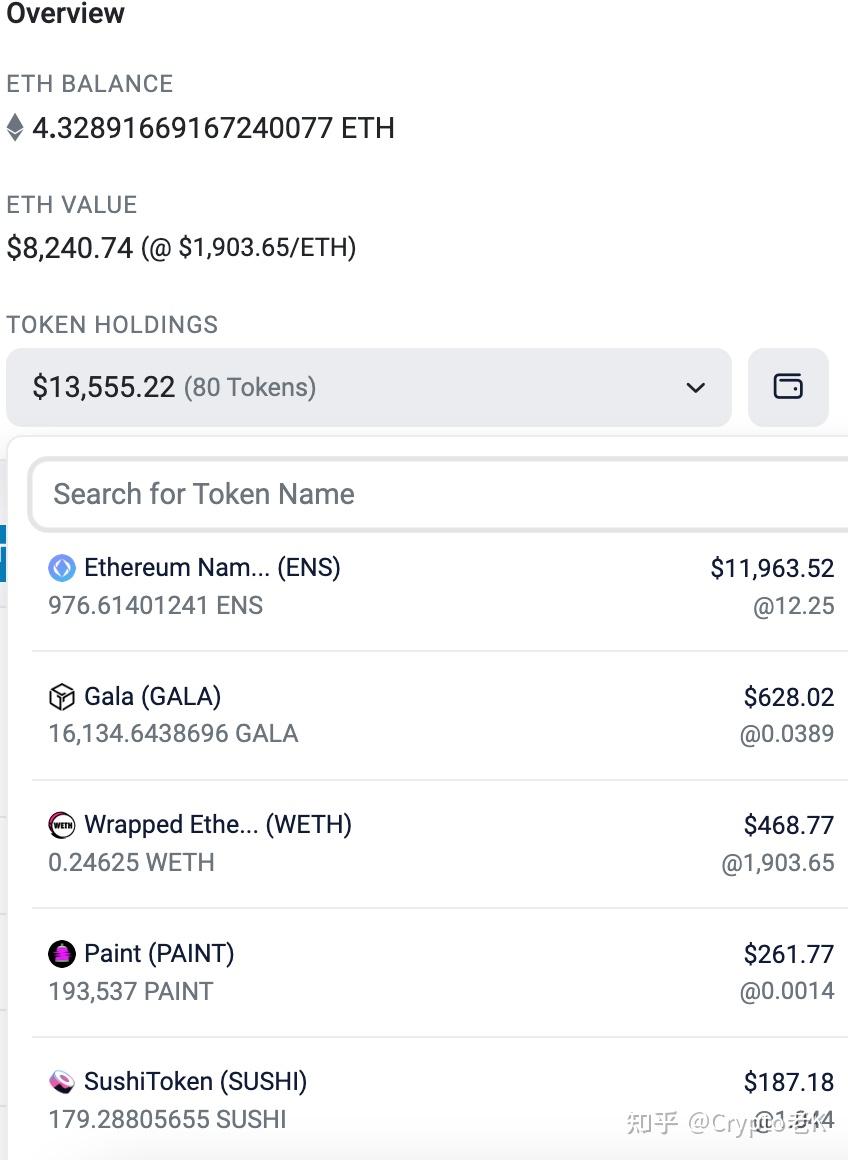This screenshot has height=1160, width=848.
Task: Click the $11,963.52 ENS value
Action: click(772, 568)
